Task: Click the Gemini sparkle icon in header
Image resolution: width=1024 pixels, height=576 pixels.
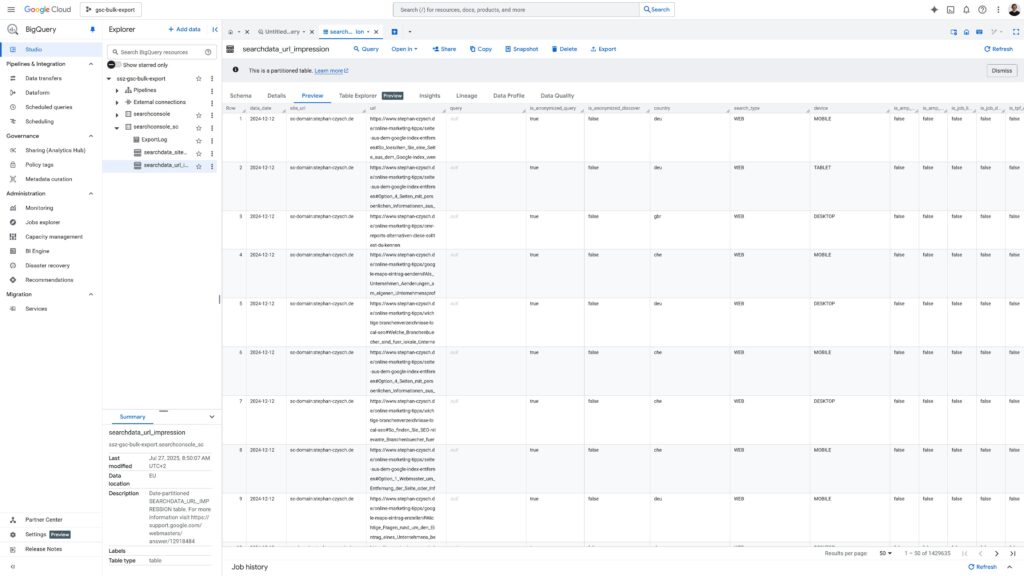Action: 934,9
